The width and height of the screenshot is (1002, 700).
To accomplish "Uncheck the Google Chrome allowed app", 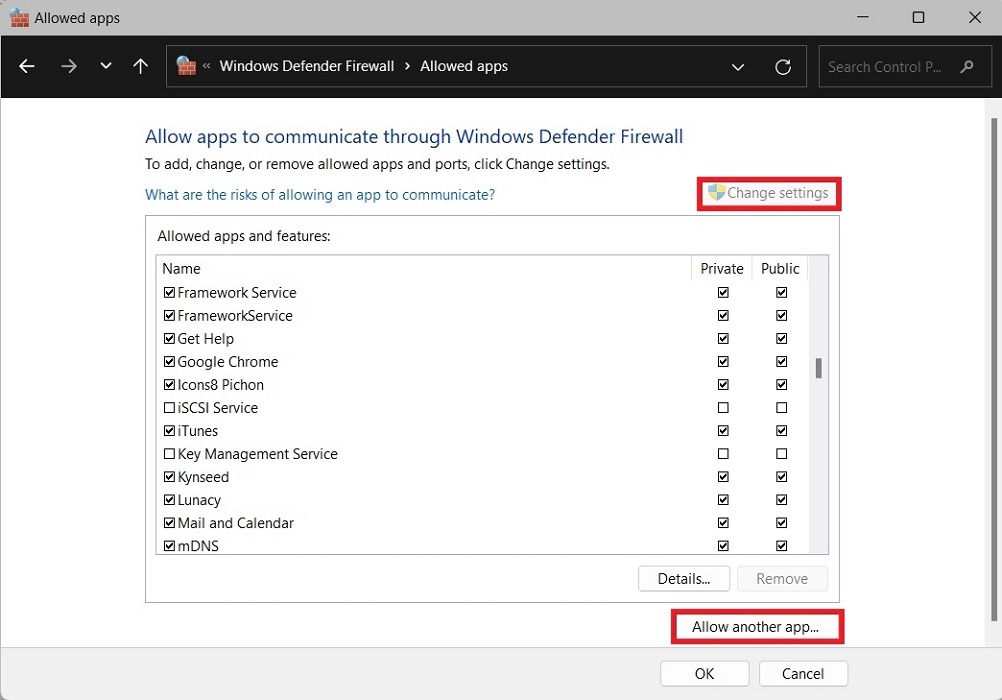I will pyautogui.click(x=169, y=361).
